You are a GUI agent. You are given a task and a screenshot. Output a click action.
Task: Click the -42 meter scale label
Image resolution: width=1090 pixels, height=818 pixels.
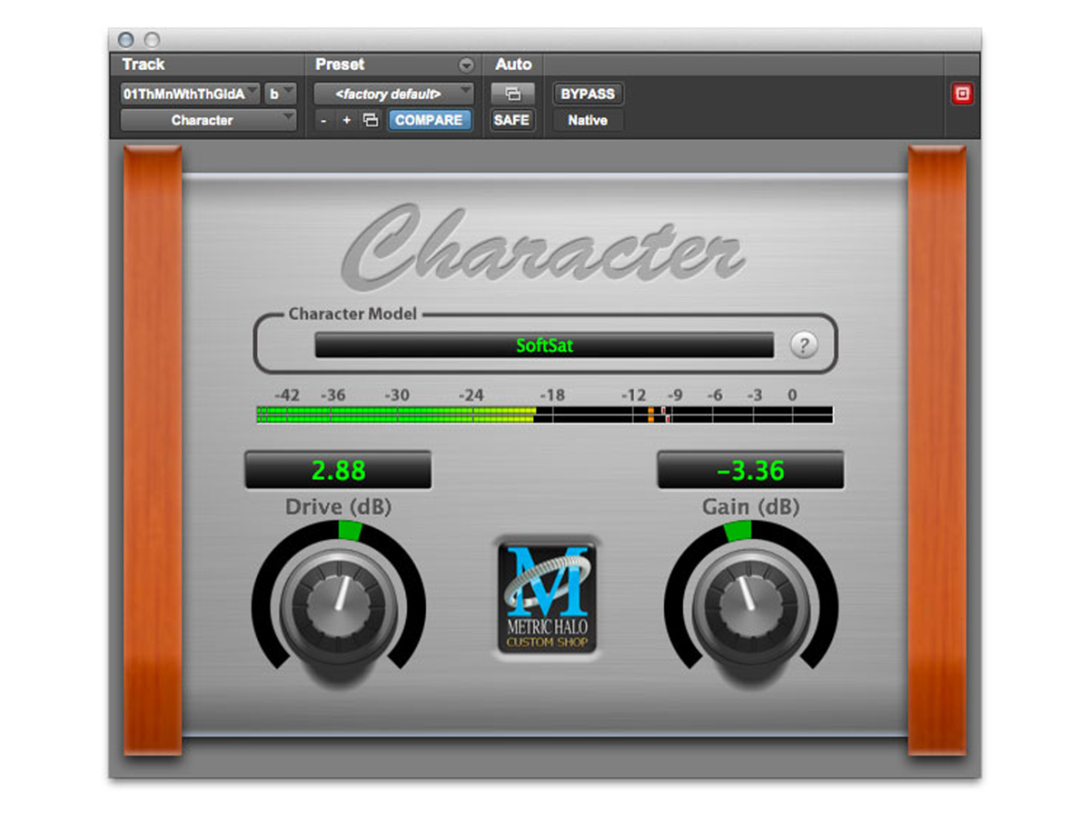click(286, 395)
